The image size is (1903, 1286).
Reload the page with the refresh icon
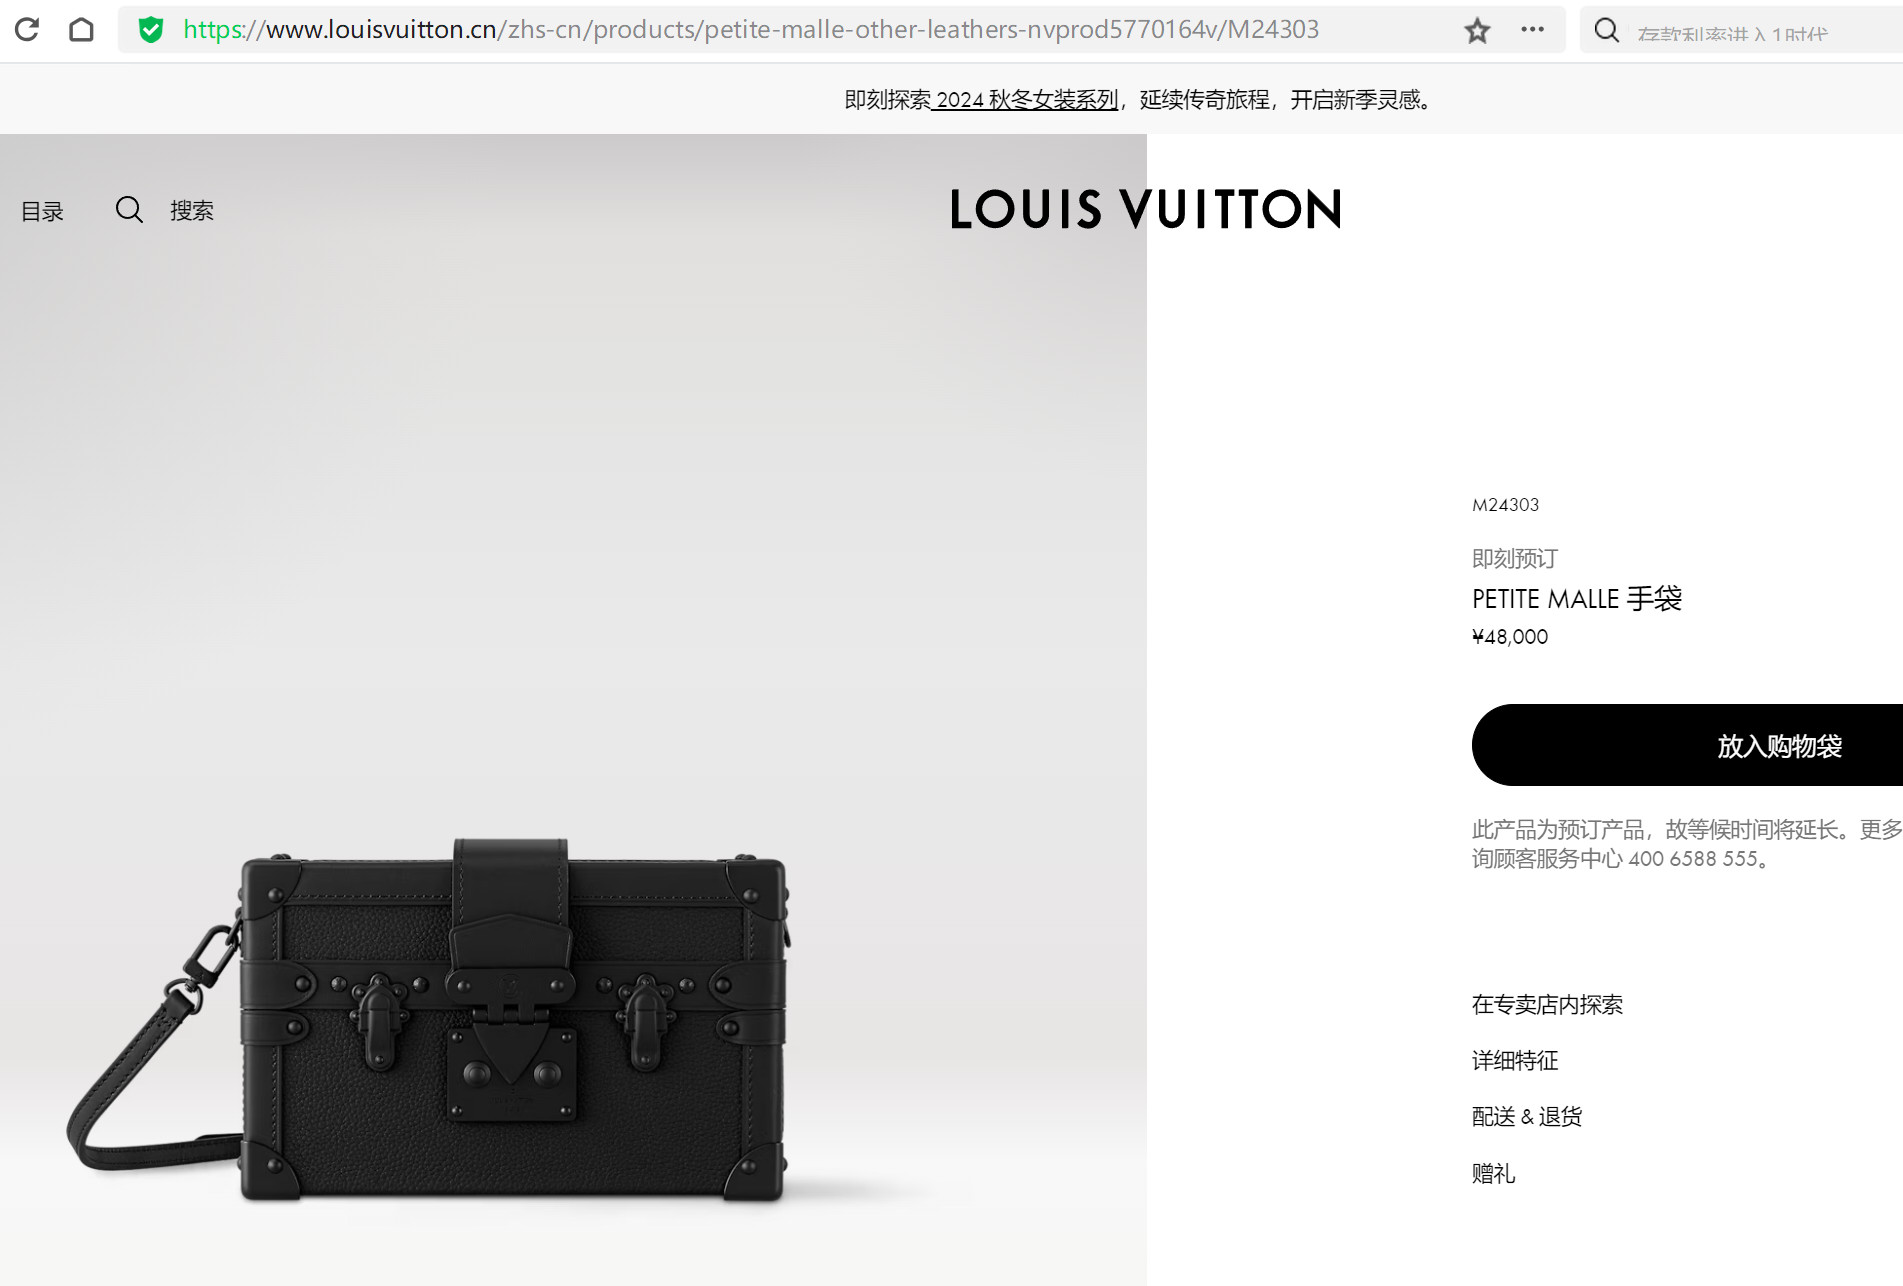pos(27,30)
